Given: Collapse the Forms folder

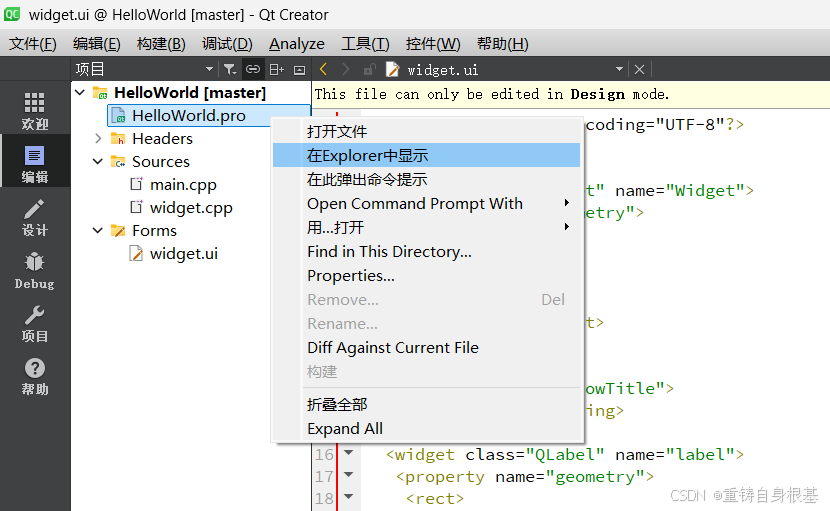Looking at the screenshot, I should click(x=98, y=230).
